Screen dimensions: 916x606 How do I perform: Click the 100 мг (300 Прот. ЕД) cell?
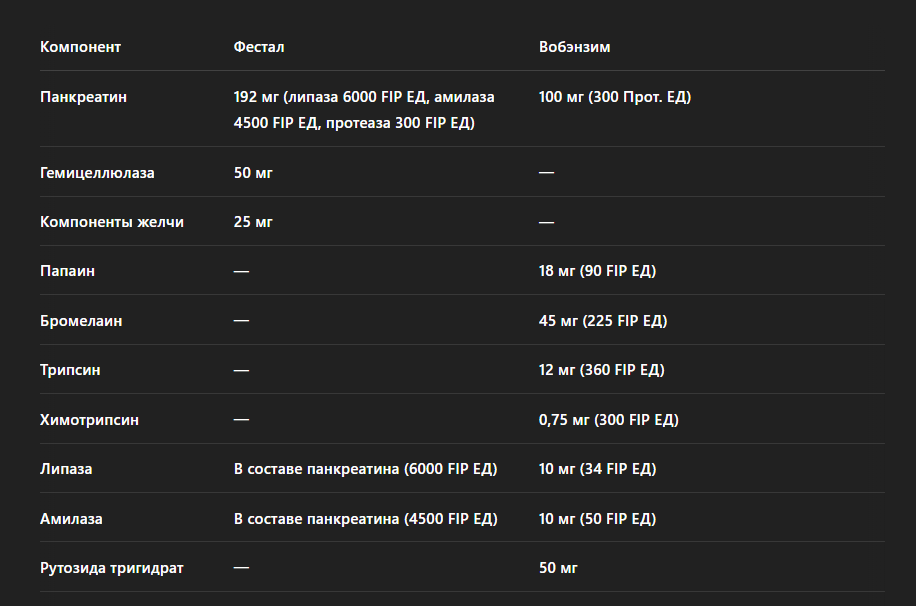[615, 97]
